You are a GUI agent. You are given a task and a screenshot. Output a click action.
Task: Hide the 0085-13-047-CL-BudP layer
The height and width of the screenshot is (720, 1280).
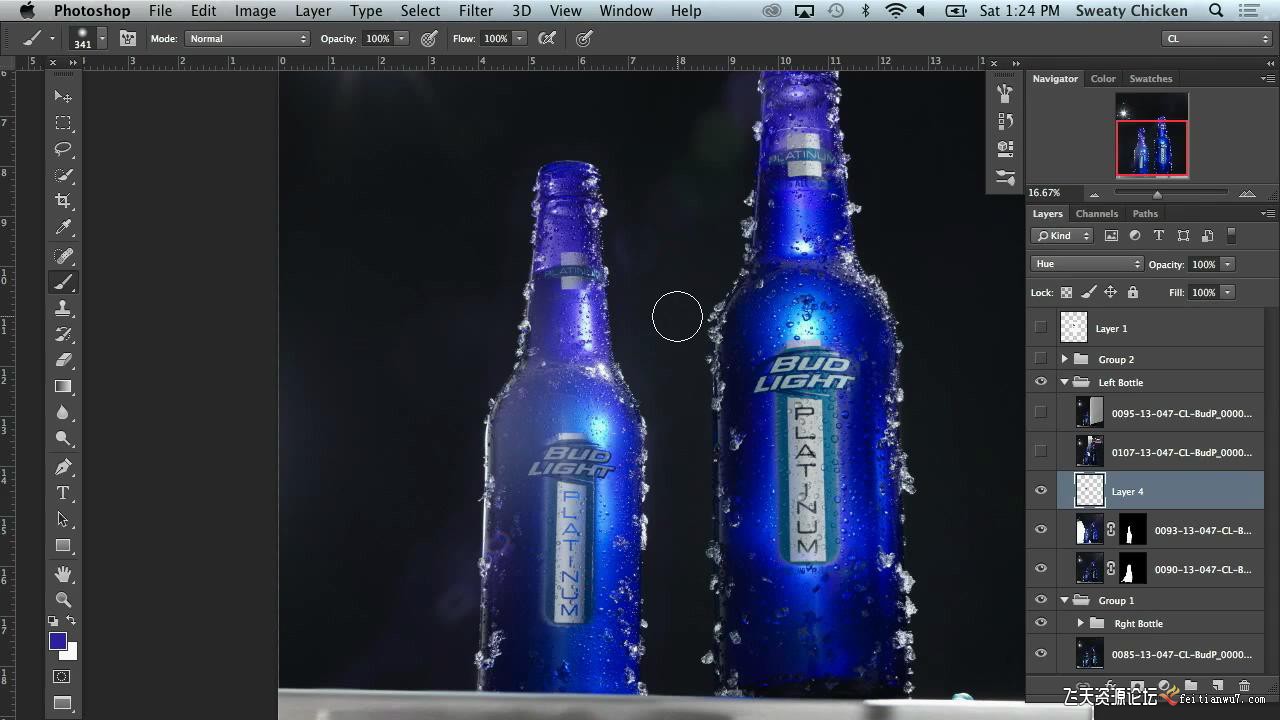(x=1041, y=653)
